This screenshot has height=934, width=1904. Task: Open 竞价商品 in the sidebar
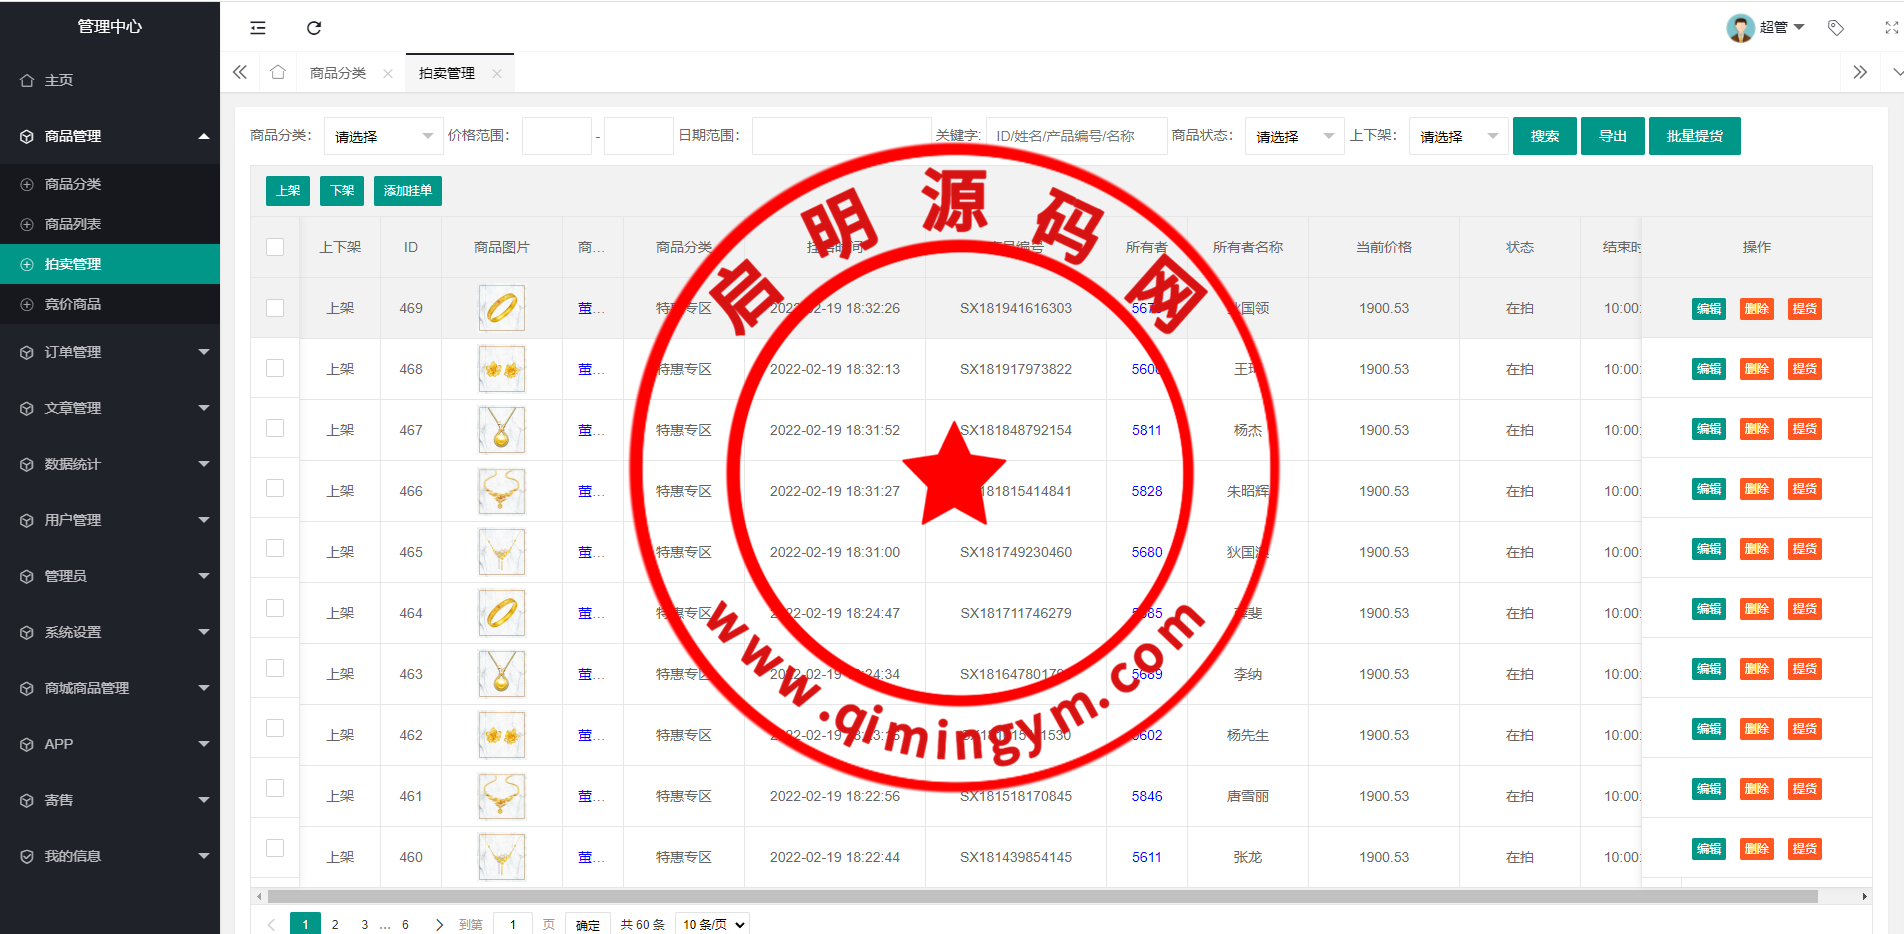click(73, 304)
